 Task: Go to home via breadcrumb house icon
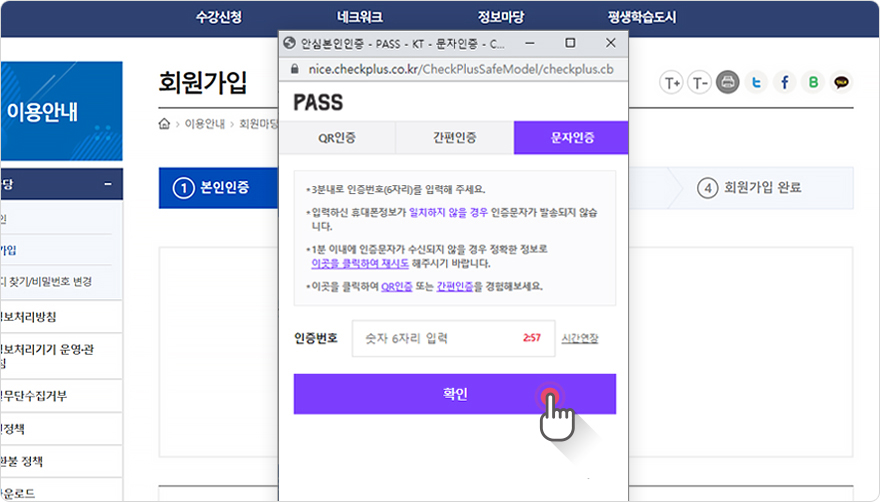pyautogui.click(x=164, y=124)
